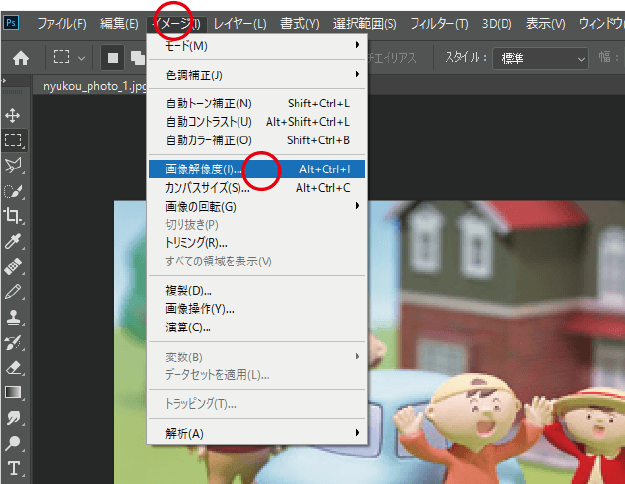625x484 pixels.
Task: Choose 画像解像度(I)... menu item
Action: (x=257, y=169)
